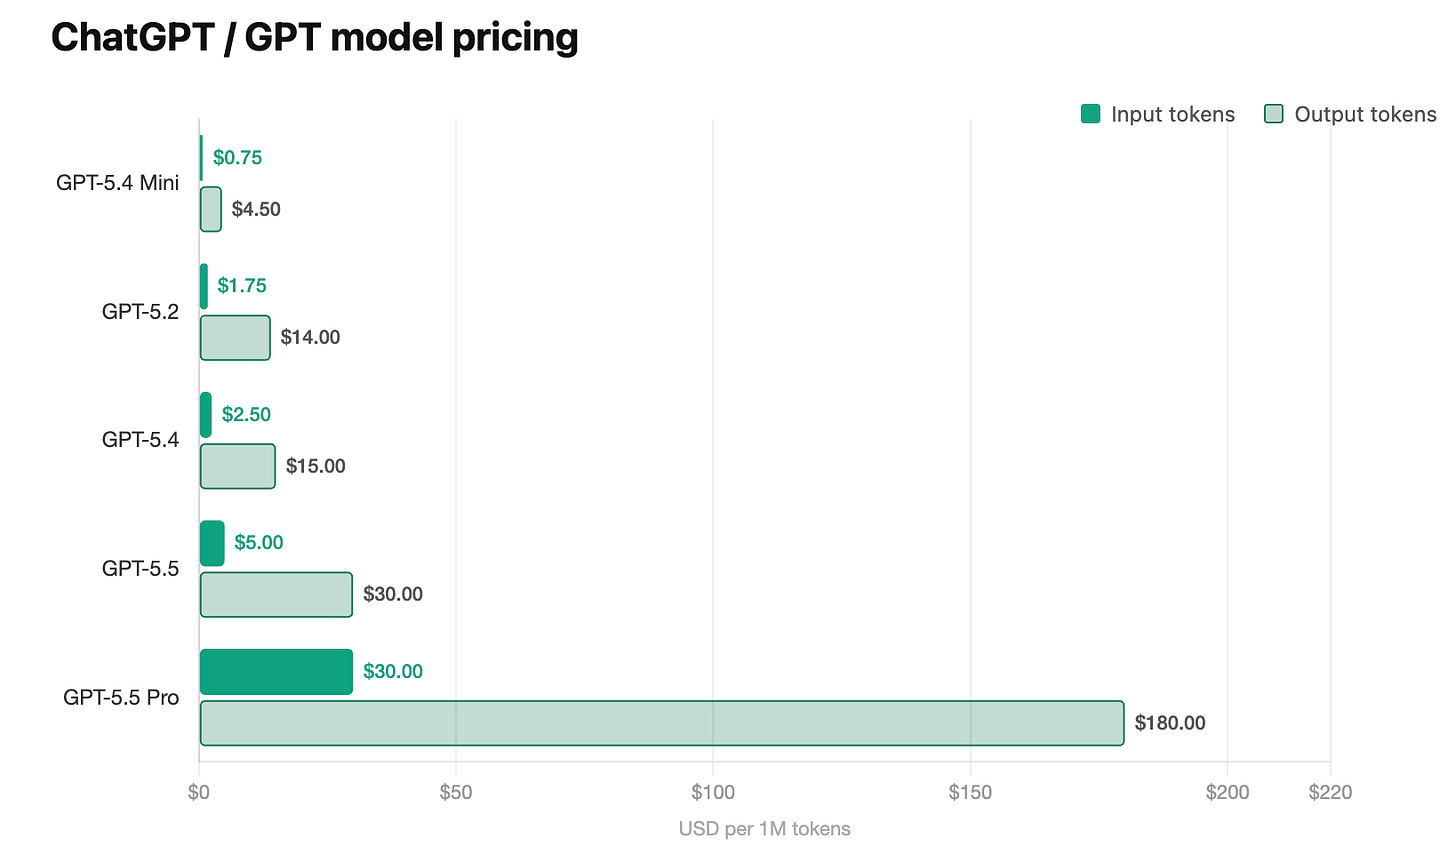Click the GPT-5.4 $2.50 input bar

[206, 415]
